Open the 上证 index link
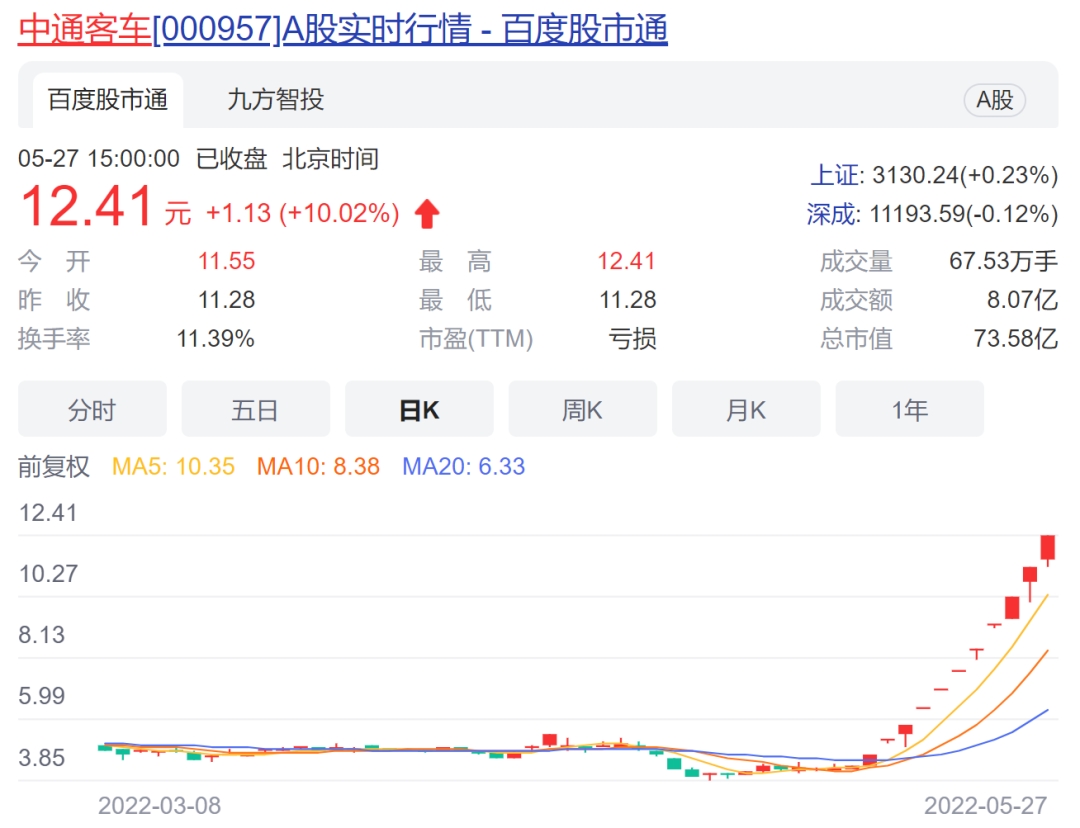 pos(834,176)
